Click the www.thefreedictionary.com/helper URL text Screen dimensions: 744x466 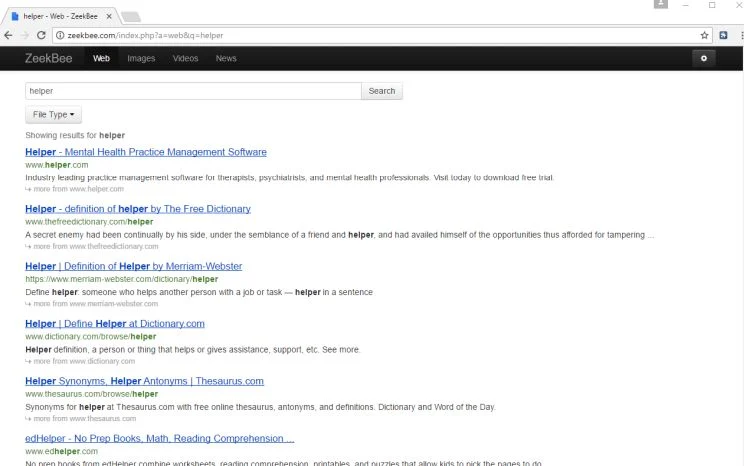click(x=89, y=222)
